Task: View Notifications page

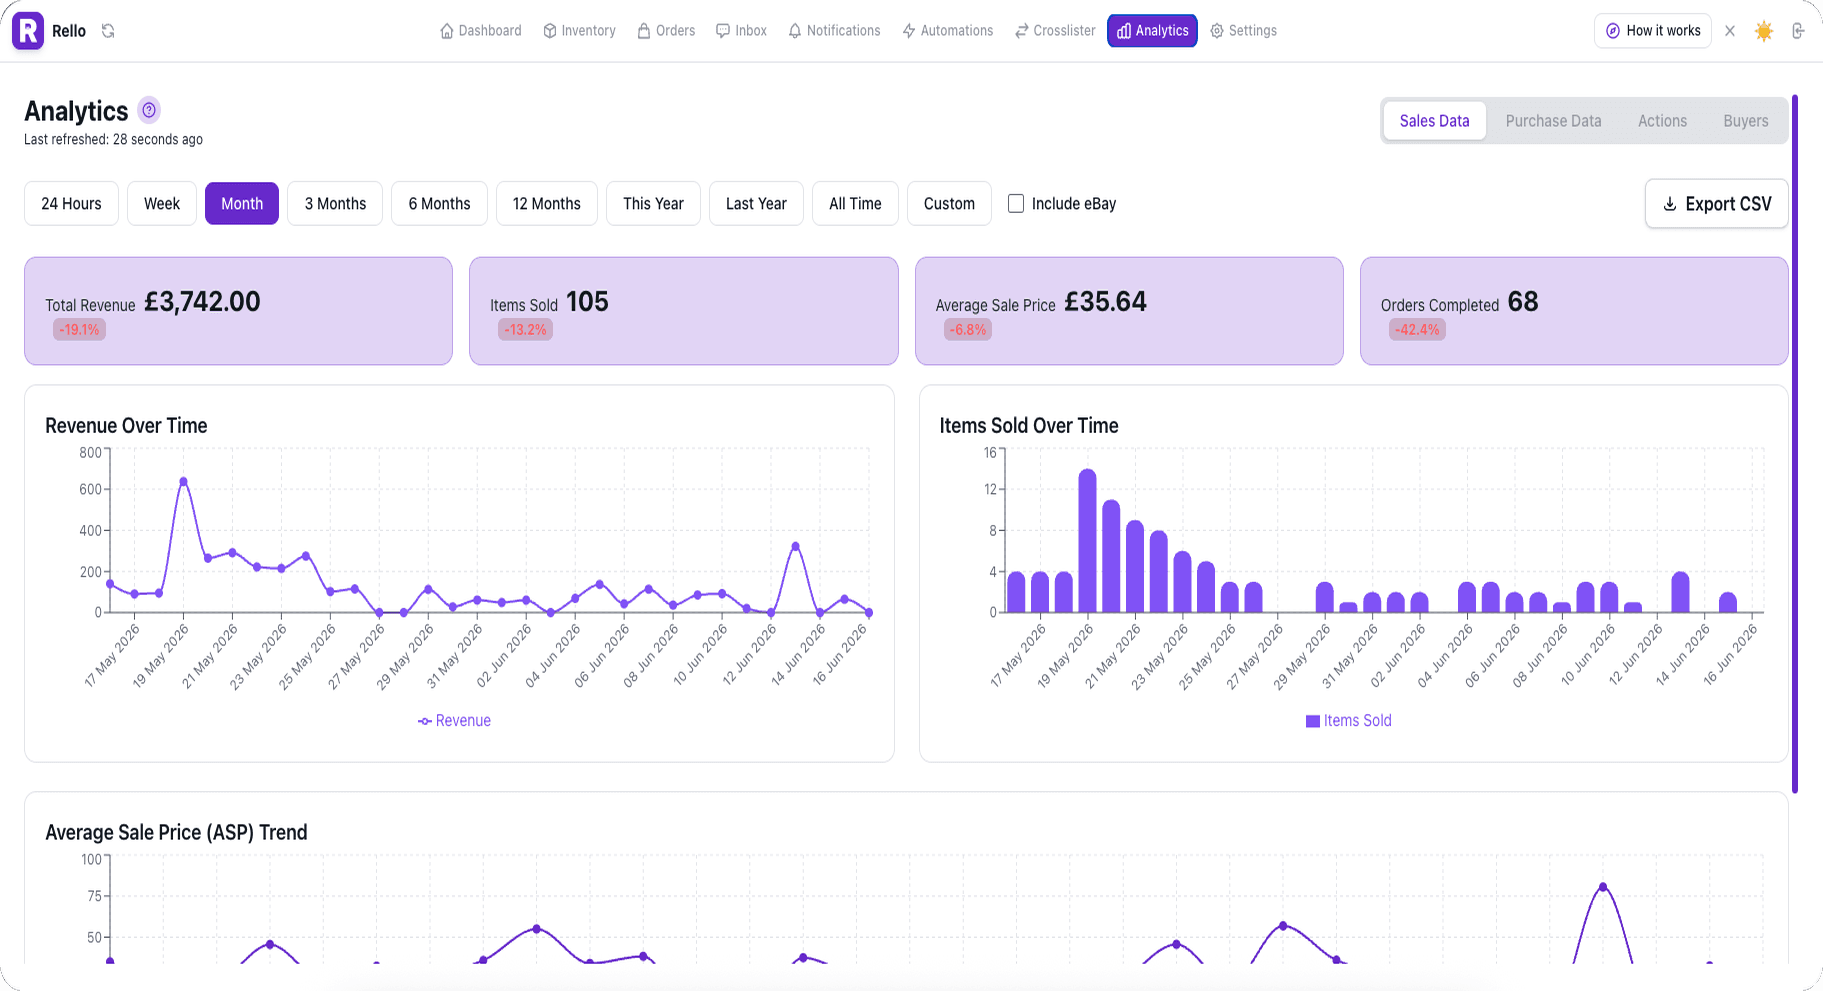Action: pos(835,31)
